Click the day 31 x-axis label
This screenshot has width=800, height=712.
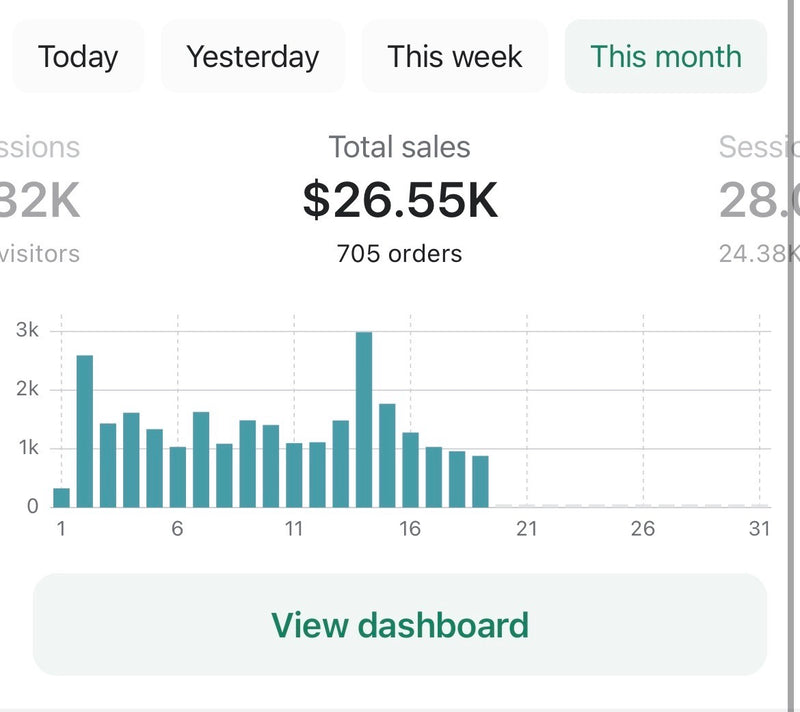pos(759,528)
